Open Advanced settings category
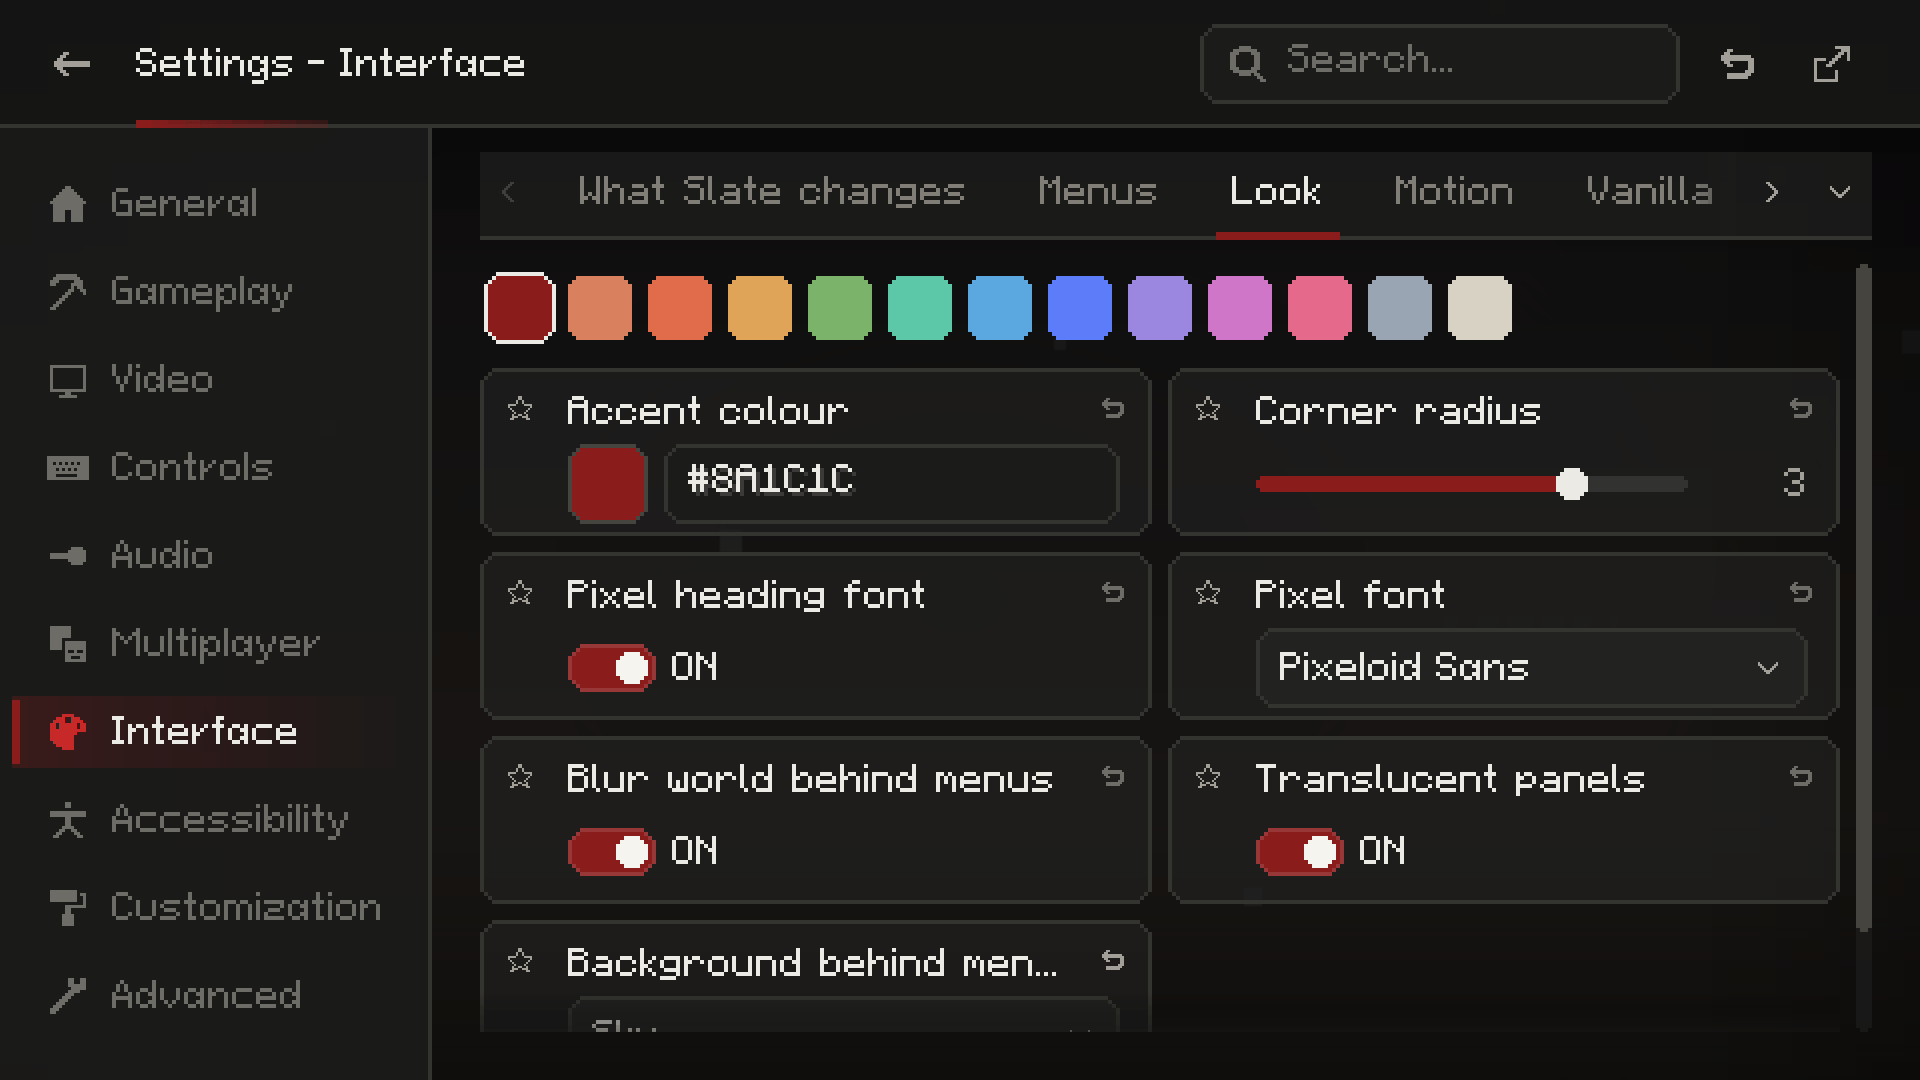1920x1080 pixels. (215, 995)
